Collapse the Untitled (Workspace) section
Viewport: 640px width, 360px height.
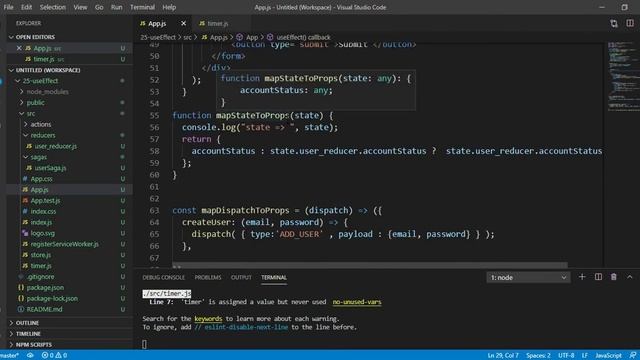click(x=48, y=70)
